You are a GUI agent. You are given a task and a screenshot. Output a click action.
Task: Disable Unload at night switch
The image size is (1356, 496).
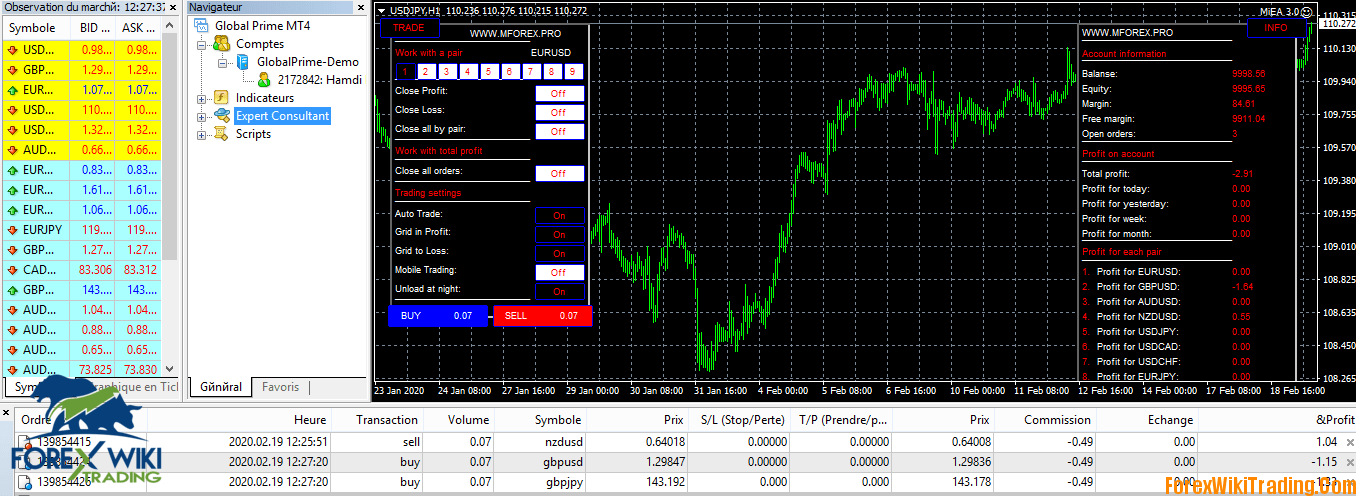coord(559,292)
